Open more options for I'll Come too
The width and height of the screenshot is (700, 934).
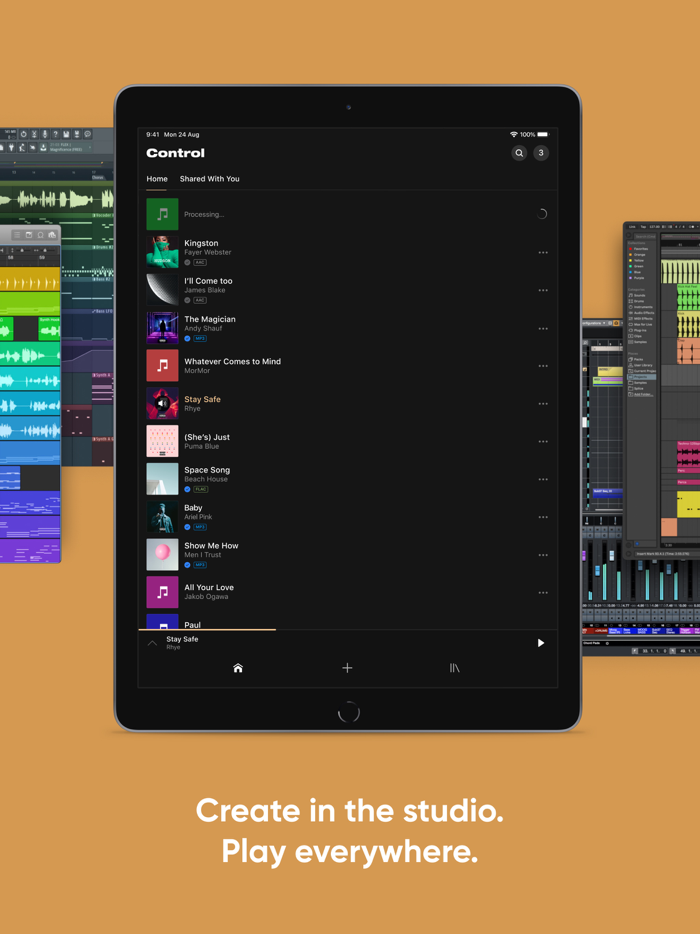point(543,291)
